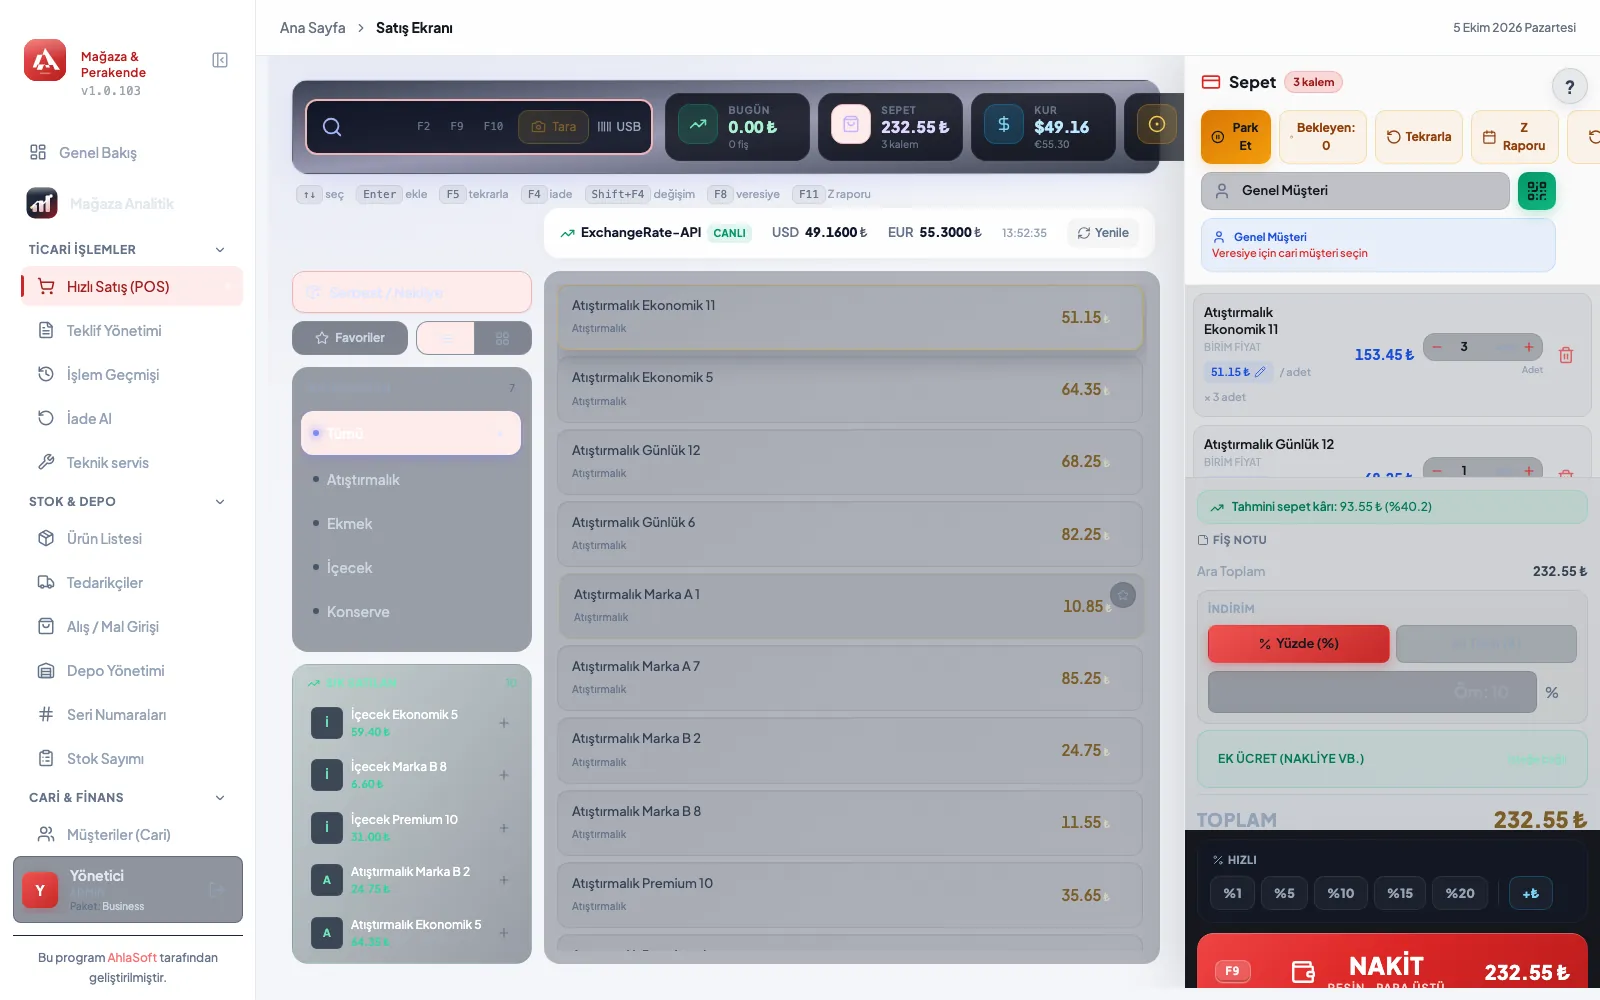The height and width of the screenshot is (1000, 1600).
Task: Collapse the TİCARİ İŞLEMLER section
Action: point(220,250)
